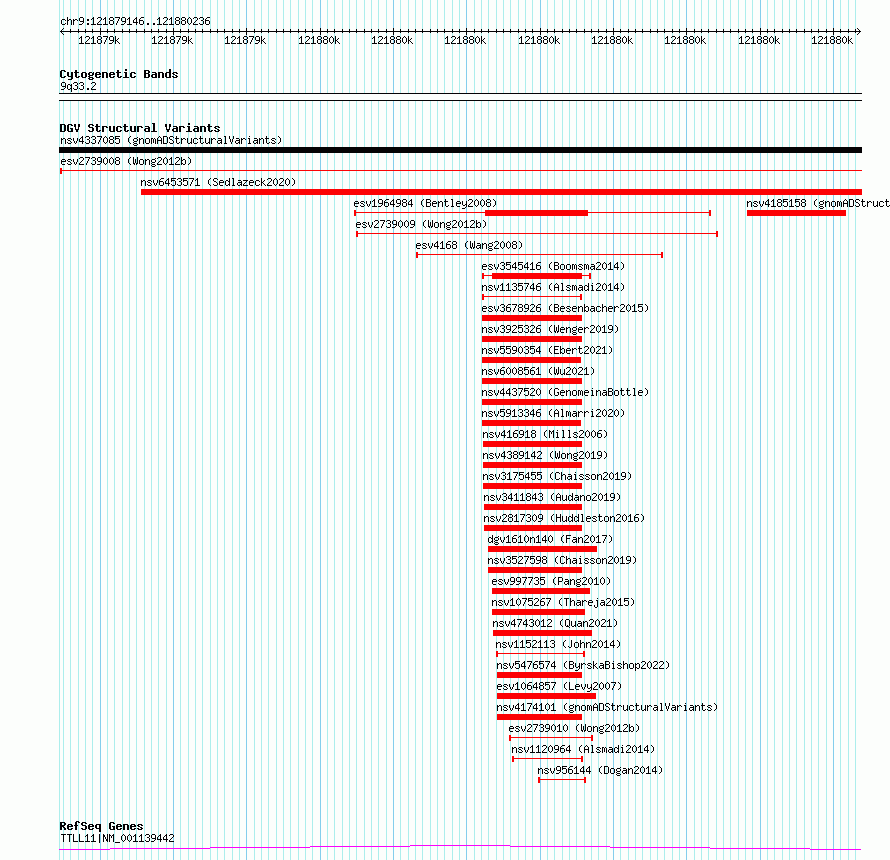Click the black nsv4337085 variant bar
890x860 pixels.
460,150
